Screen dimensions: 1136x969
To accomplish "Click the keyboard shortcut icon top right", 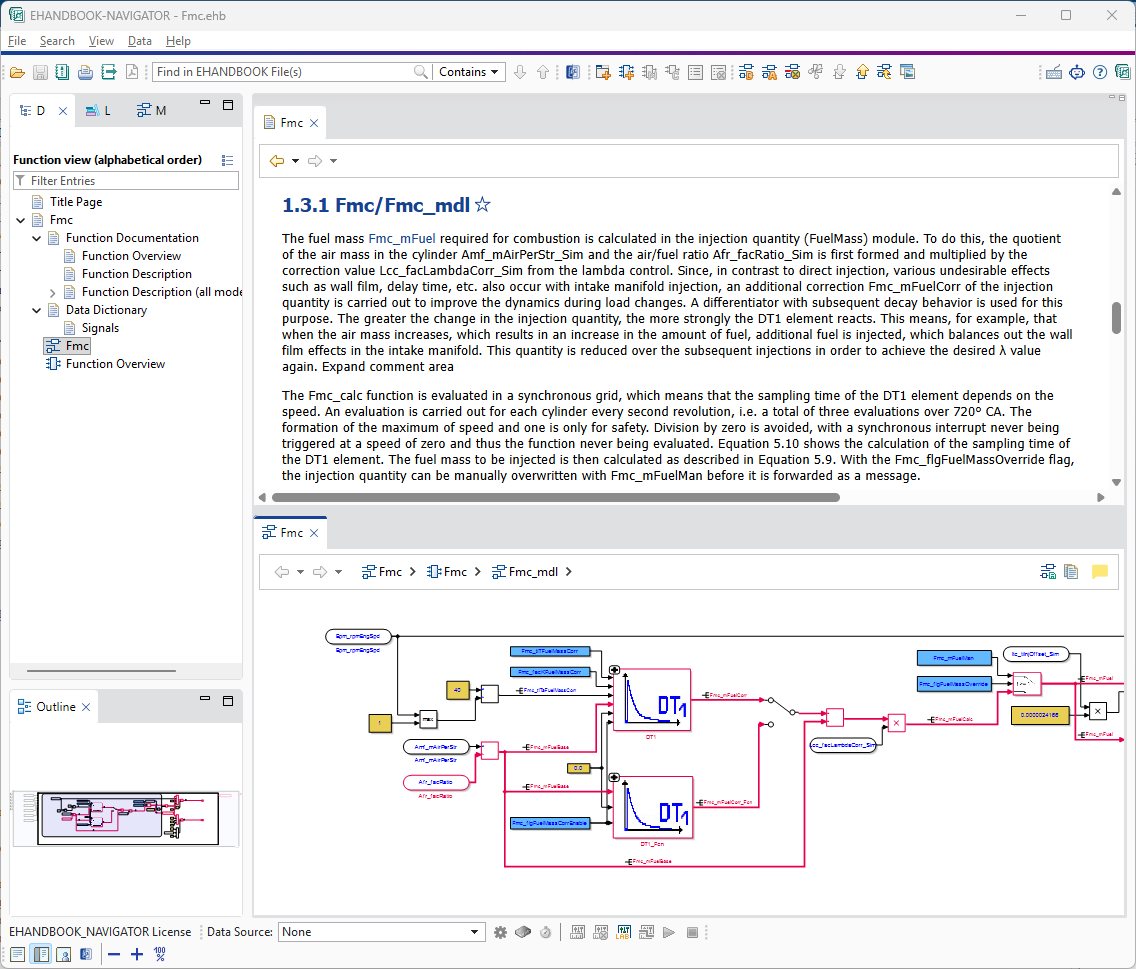I will [x=1053, y=72].
